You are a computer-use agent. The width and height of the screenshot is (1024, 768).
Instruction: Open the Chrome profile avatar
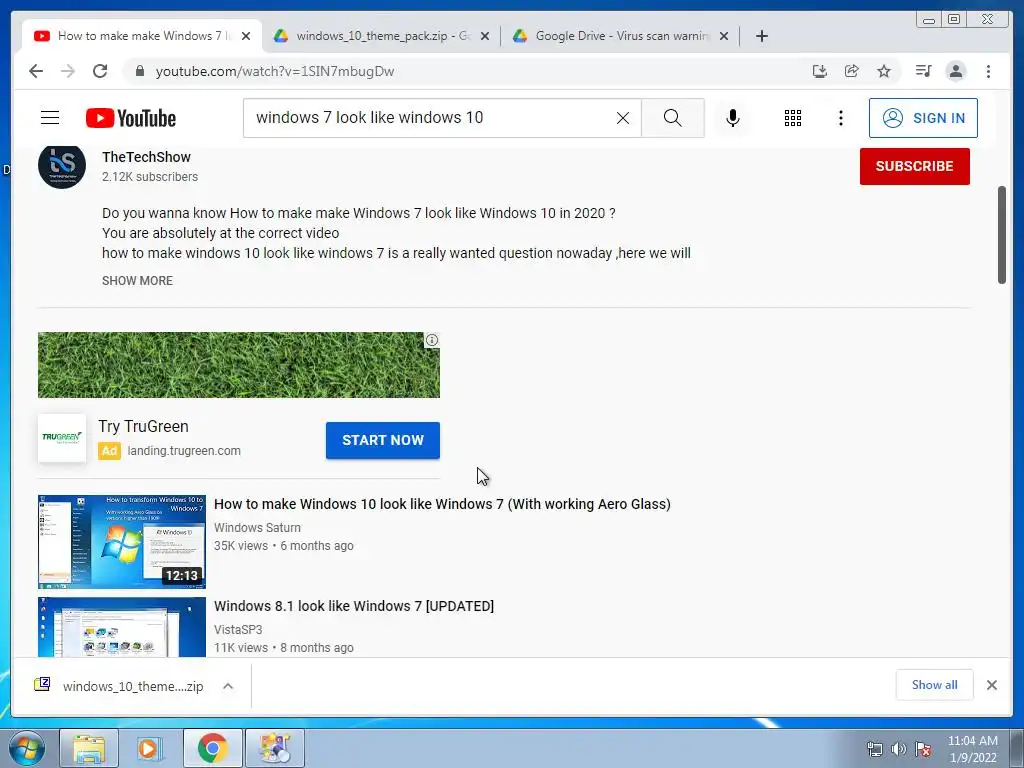pyautogui.click(x=955, y=71)
